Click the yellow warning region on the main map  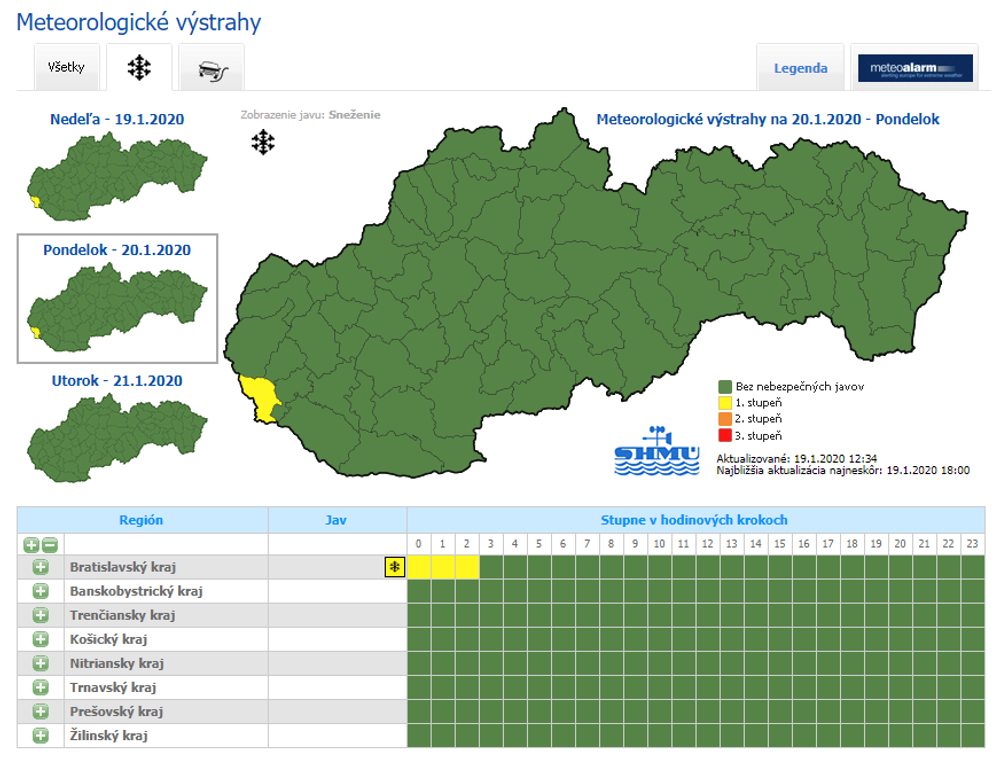click(x=262, y=395)
